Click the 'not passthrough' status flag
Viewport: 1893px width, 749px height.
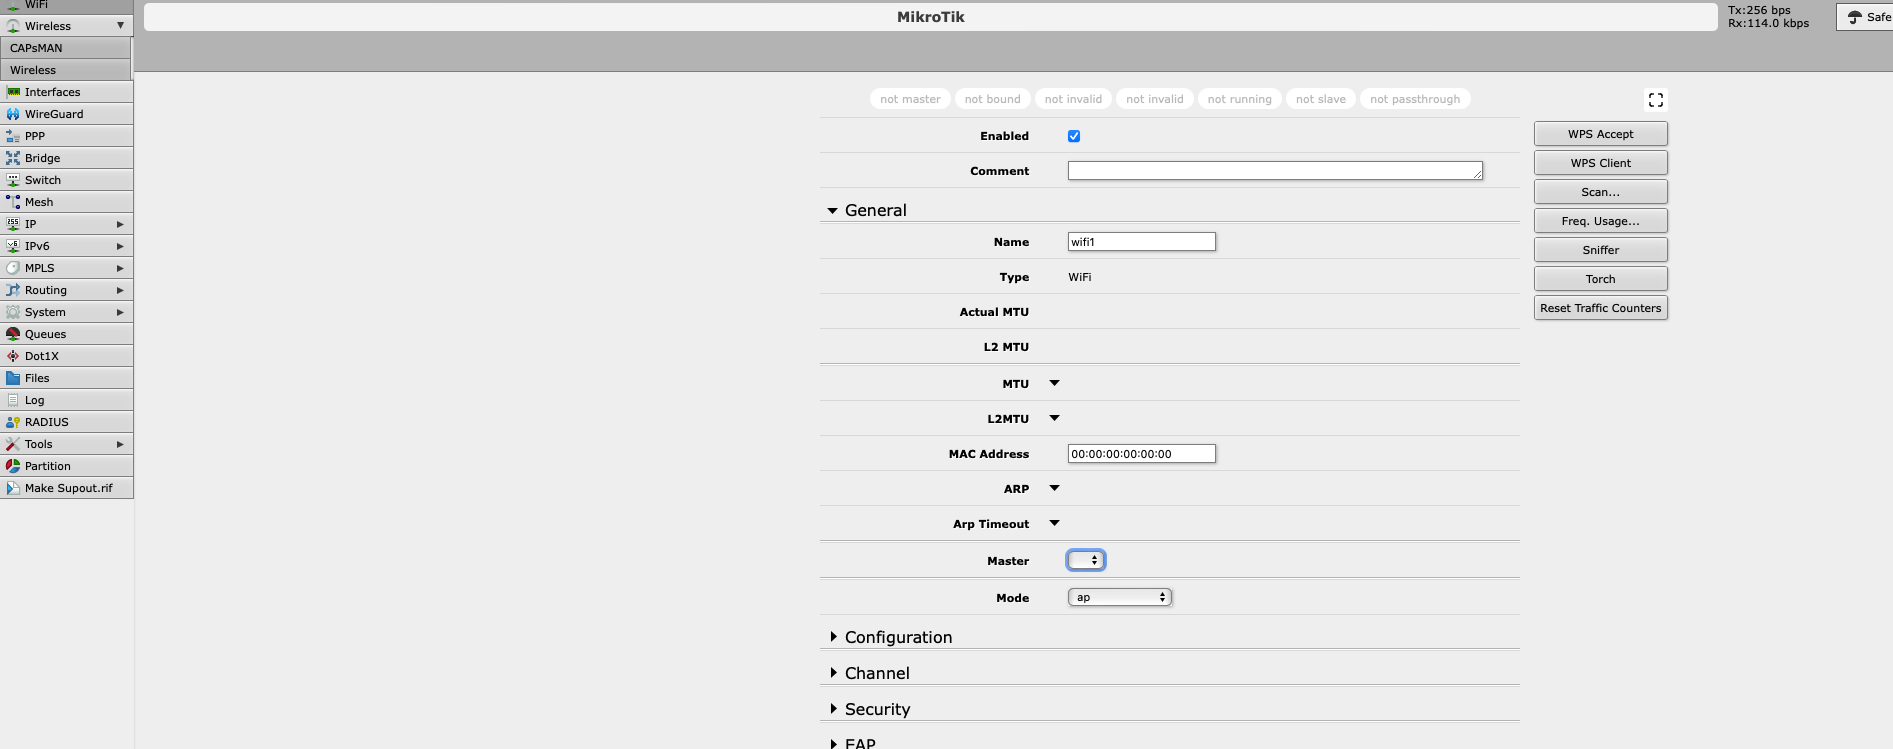[x=1415, y=99]
